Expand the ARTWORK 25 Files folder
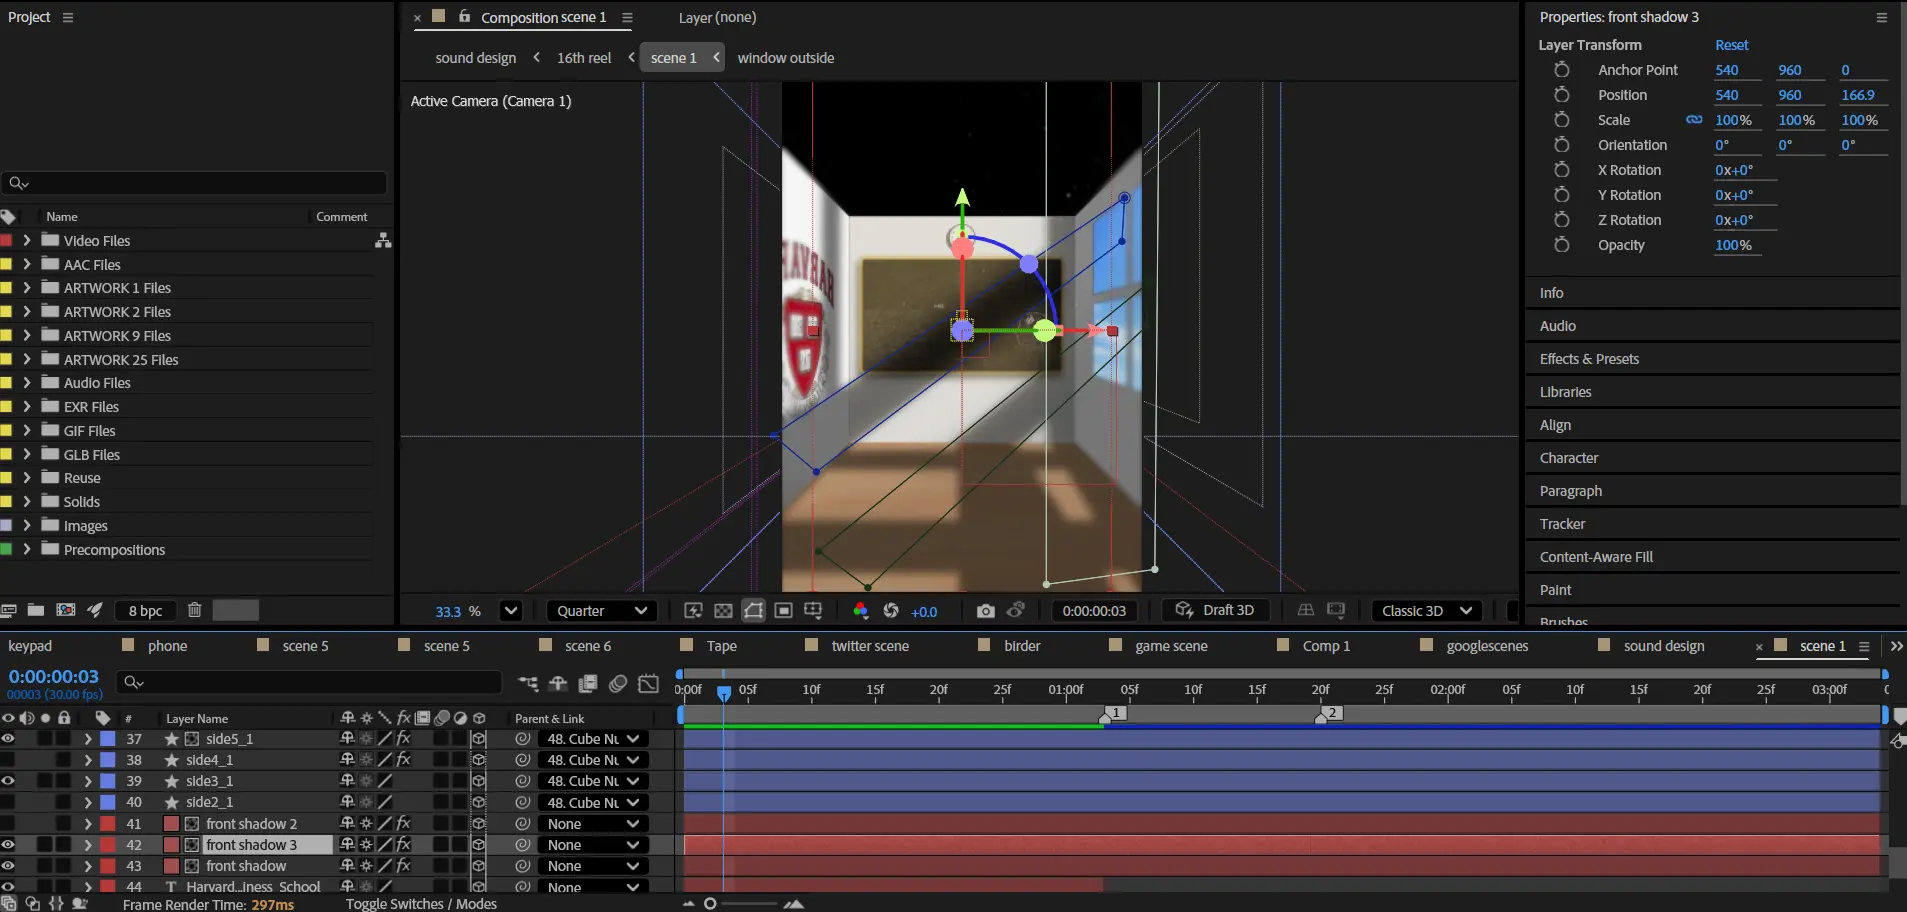 click(x=27, y=360)
